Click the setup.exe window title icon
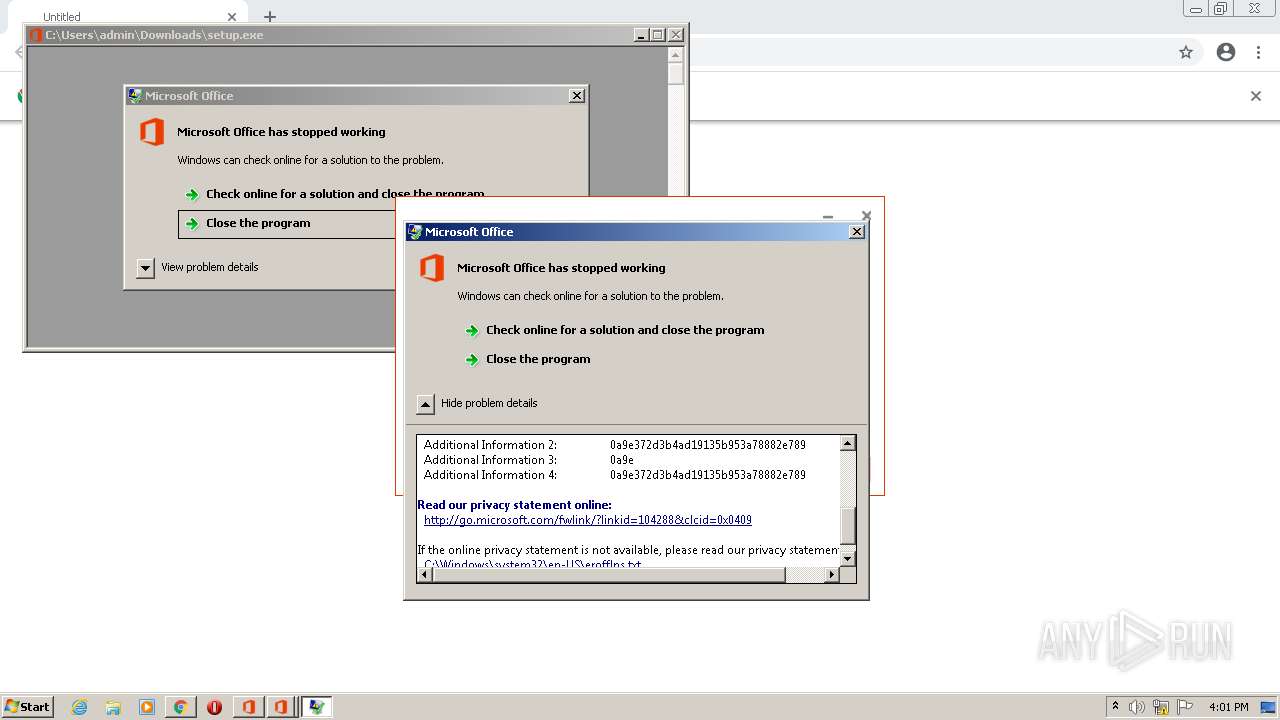The image size is (1280, 720). click(36, 35)
